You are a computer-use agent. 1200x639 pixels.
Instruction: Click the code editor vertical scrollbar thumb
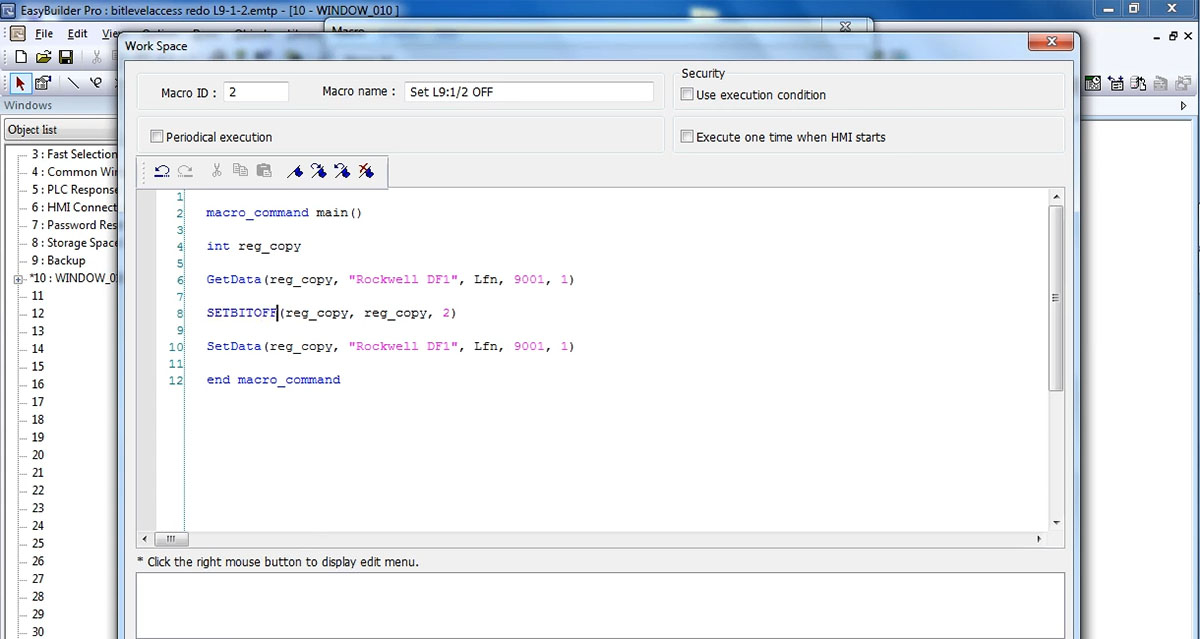click(x=1056, y=298)
